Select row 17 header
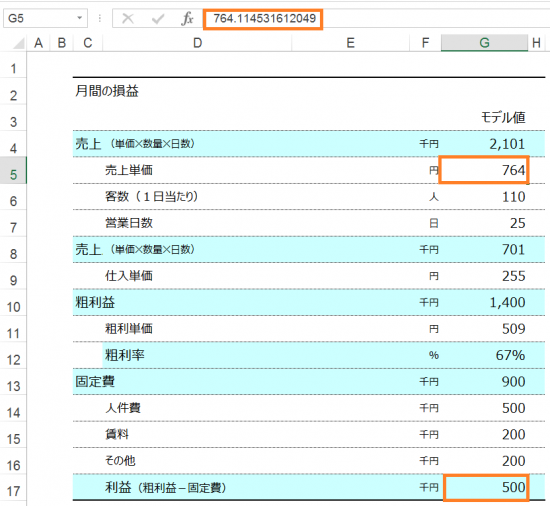 [13, 491]
